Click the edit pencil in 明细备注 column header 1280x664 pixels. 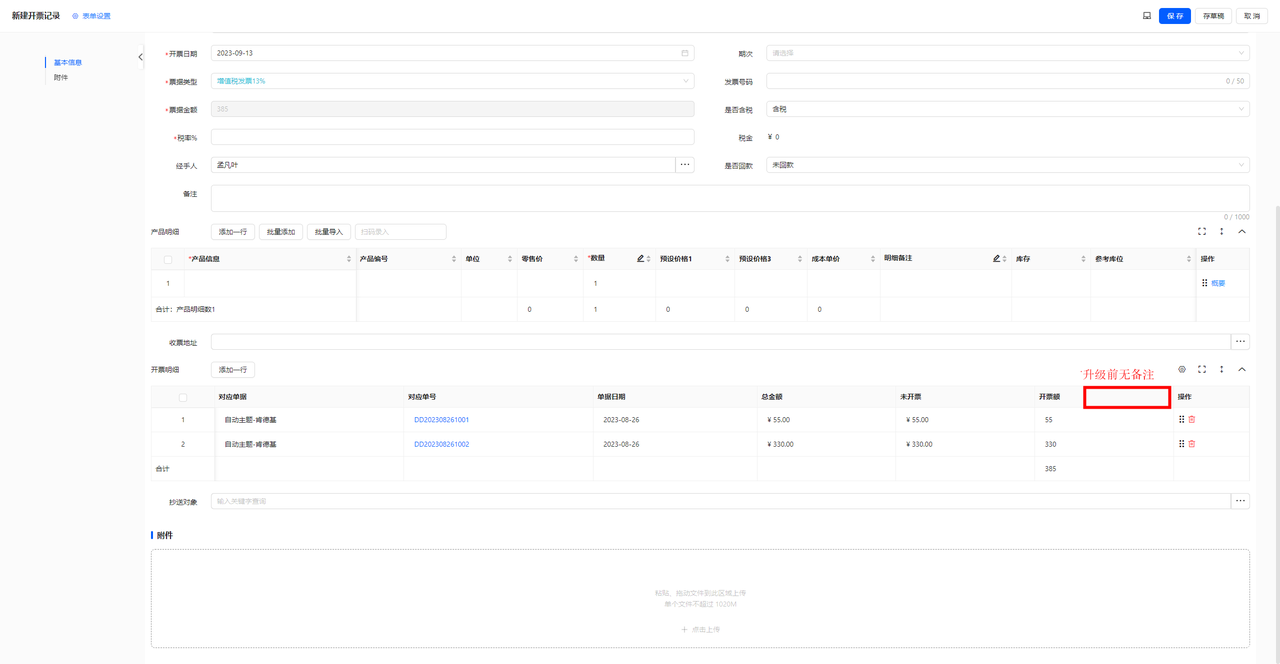996,259
